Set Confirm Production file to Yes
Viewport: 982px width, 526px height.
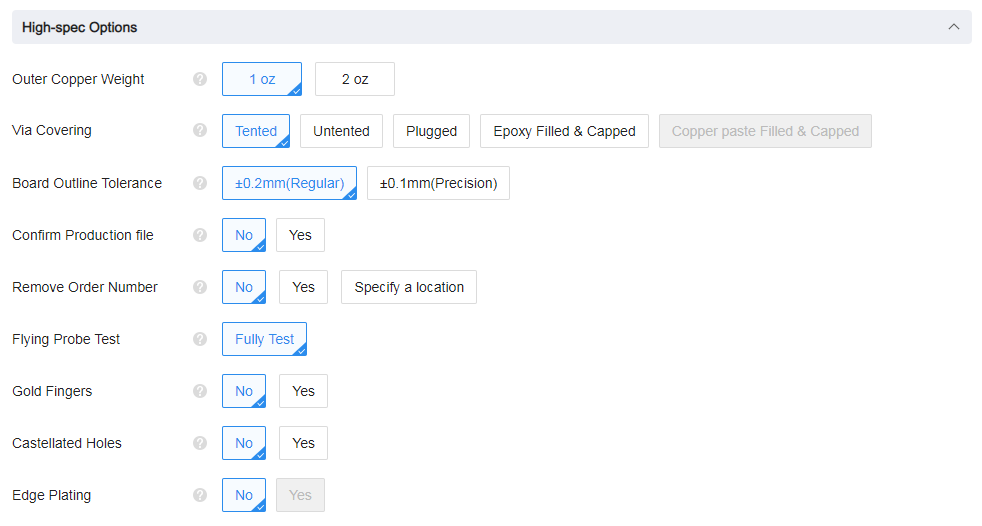[300, 235]
